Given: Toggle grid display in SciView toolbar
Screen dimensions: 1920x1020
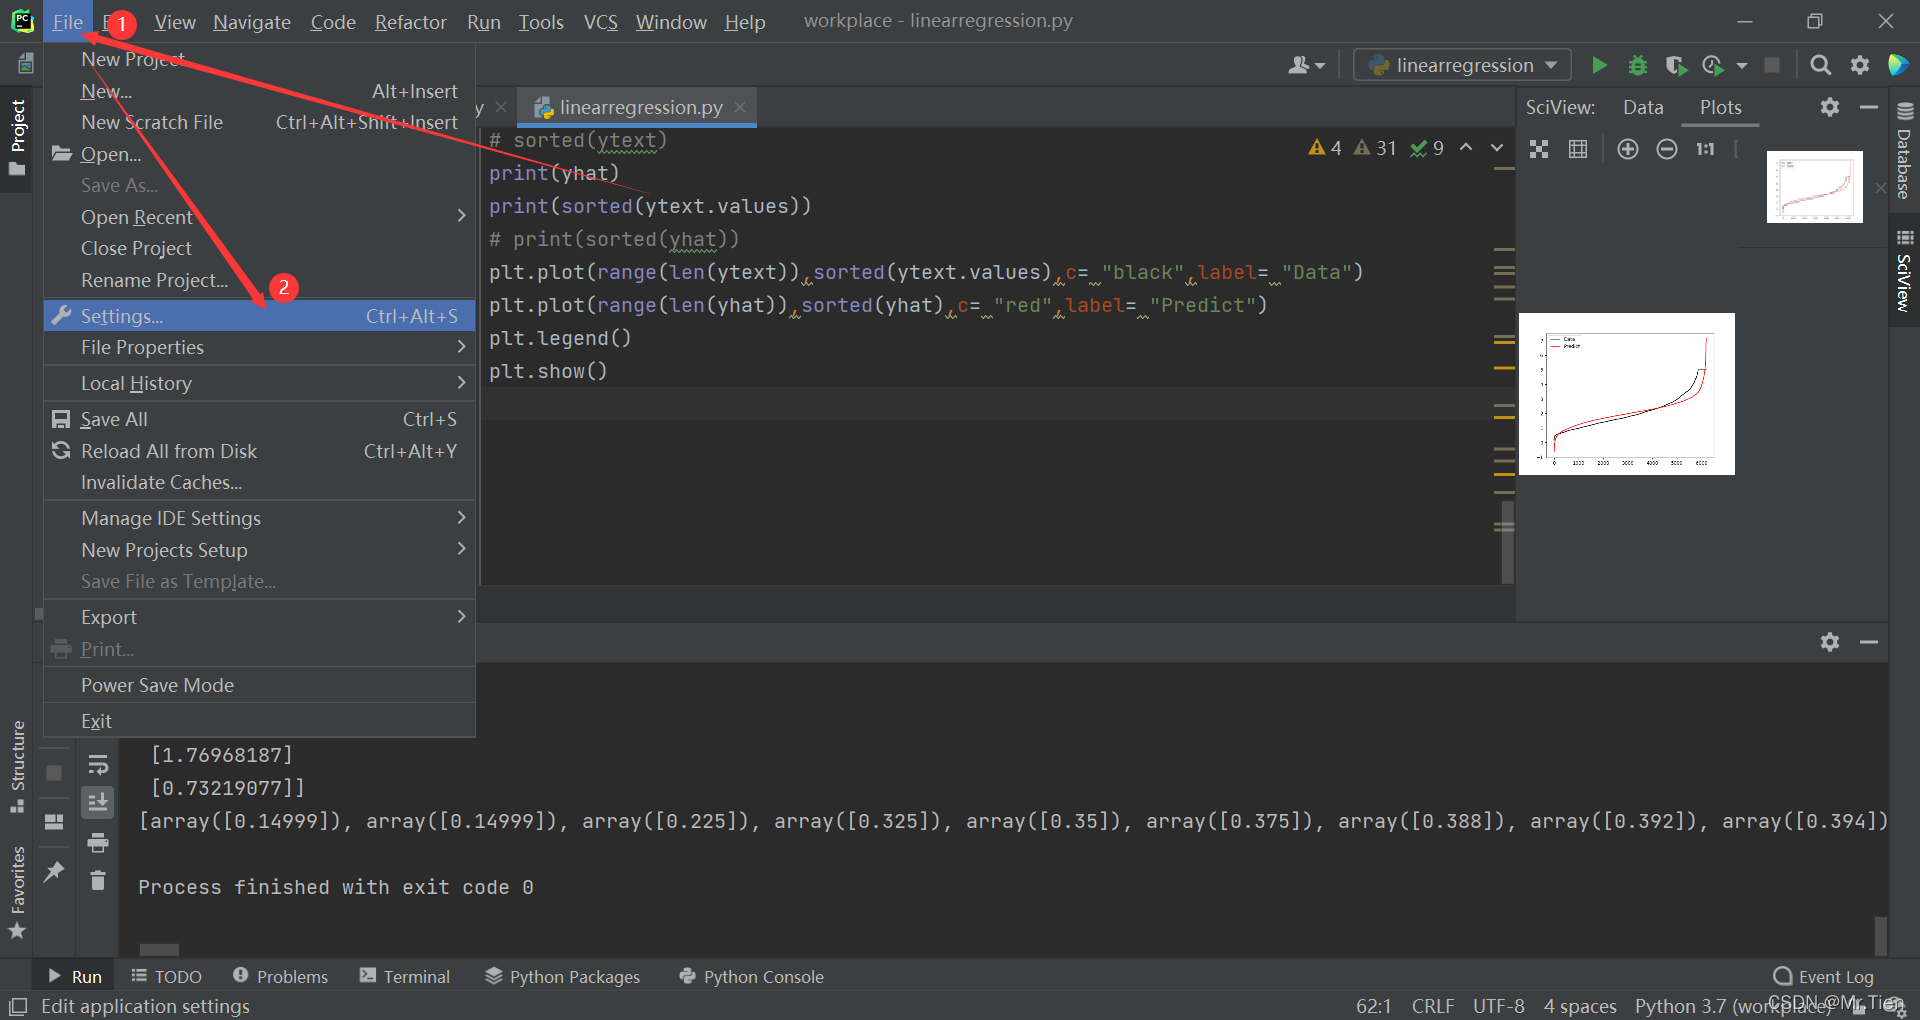Looking at the screenshot, I should pos(1578,149).
